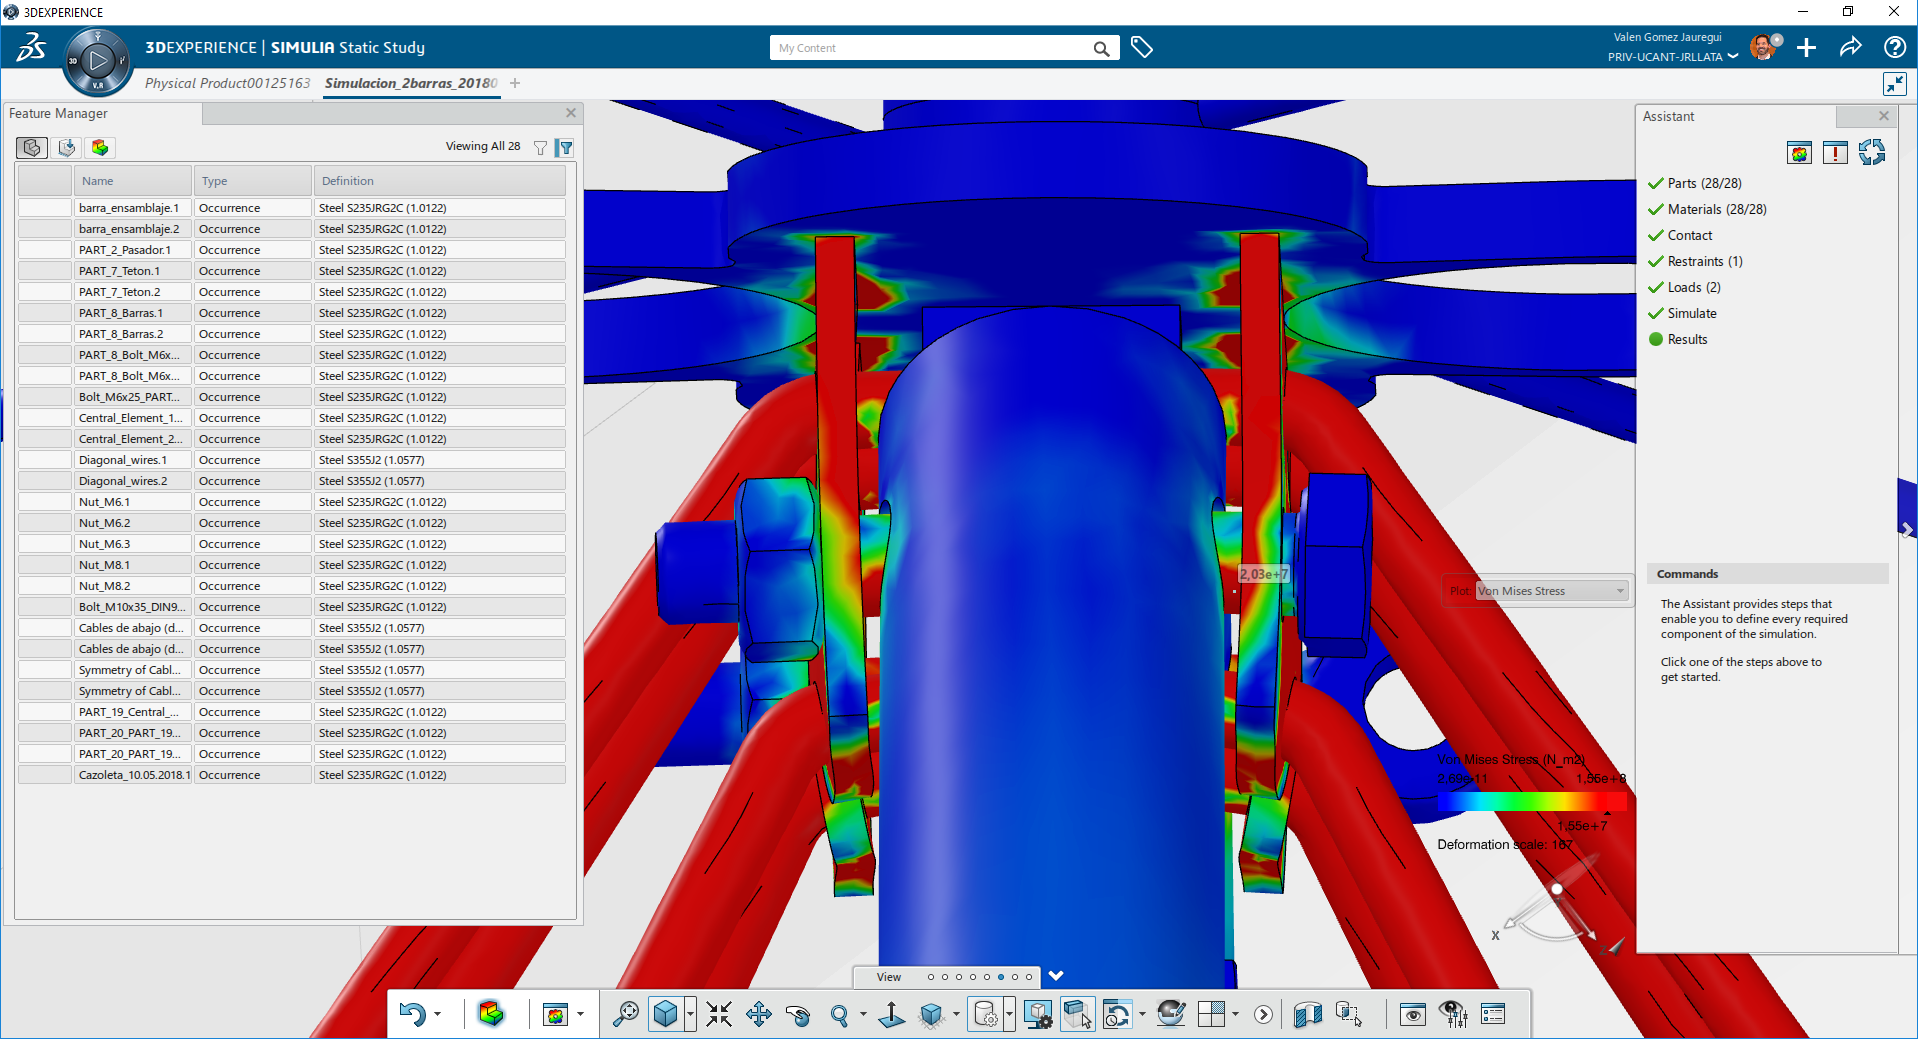Open the dropdown beside cylinder-gear icon
The image size is (1918, 1039).
click(1009, 1015)
